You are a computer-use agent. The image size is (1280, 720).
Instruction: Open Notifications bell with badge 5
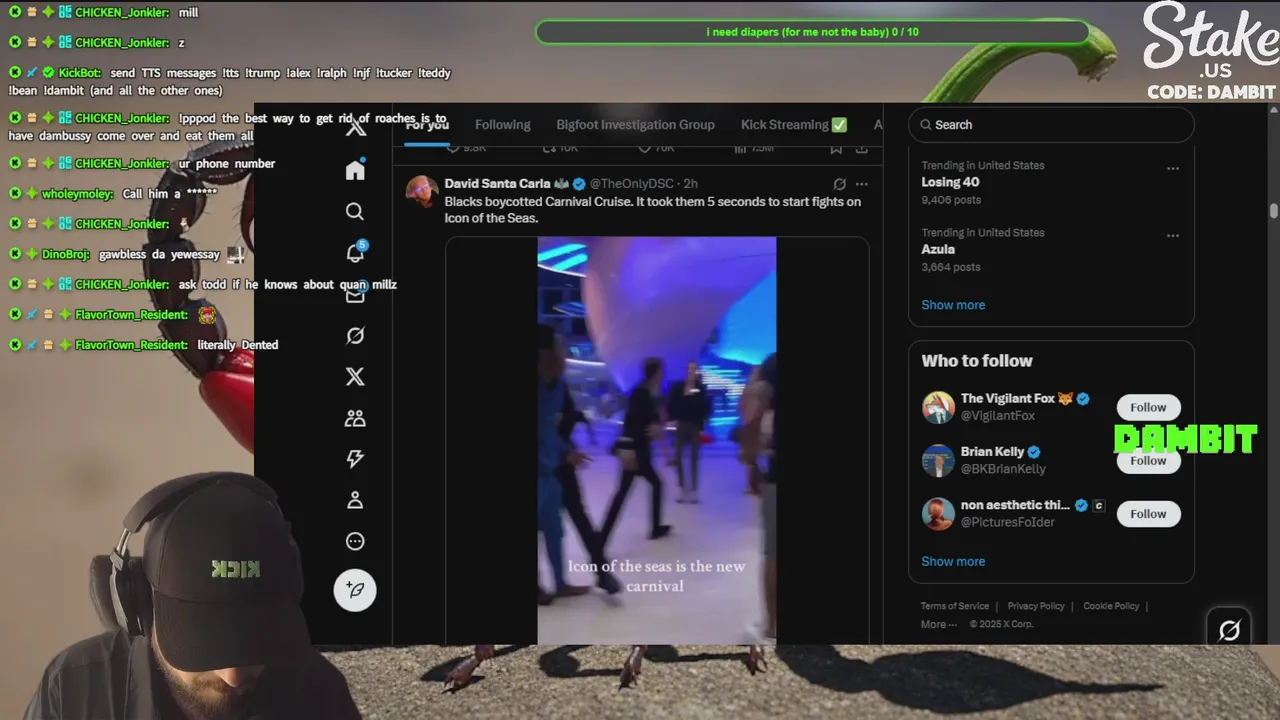(x=355, y=252)
